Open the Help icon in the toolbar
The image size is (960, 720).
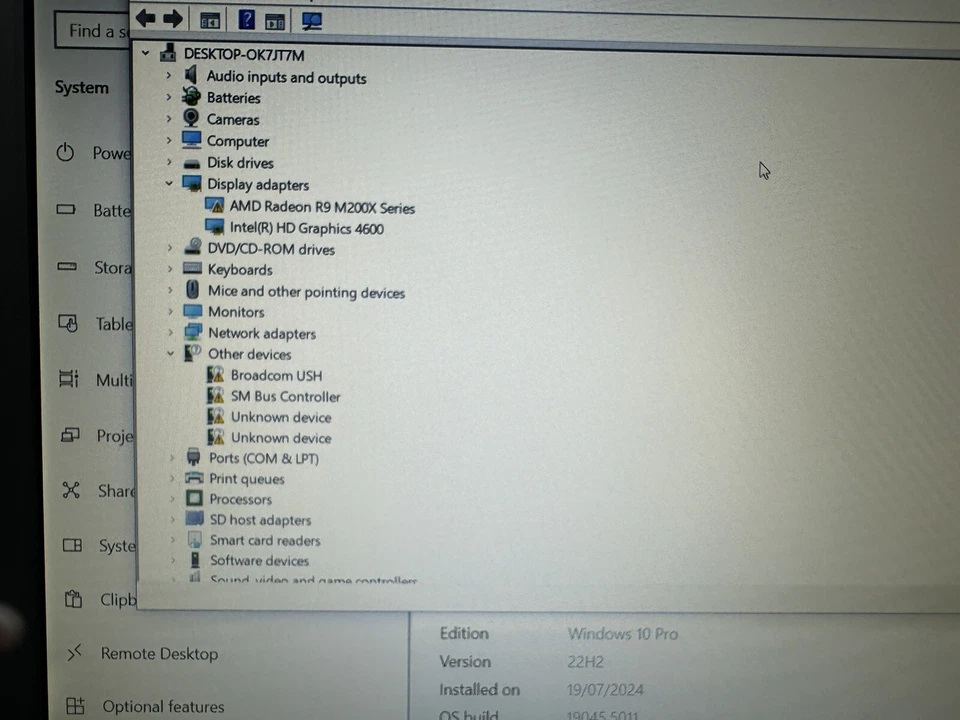click(x=246, y=19)
